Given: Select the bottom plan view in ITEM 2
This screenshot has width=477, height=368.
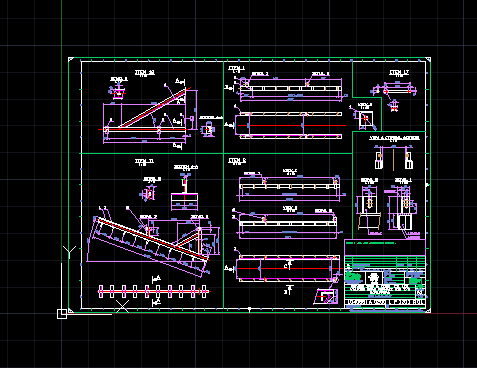Looking at the screenshot, I should [x=288, y=269].
